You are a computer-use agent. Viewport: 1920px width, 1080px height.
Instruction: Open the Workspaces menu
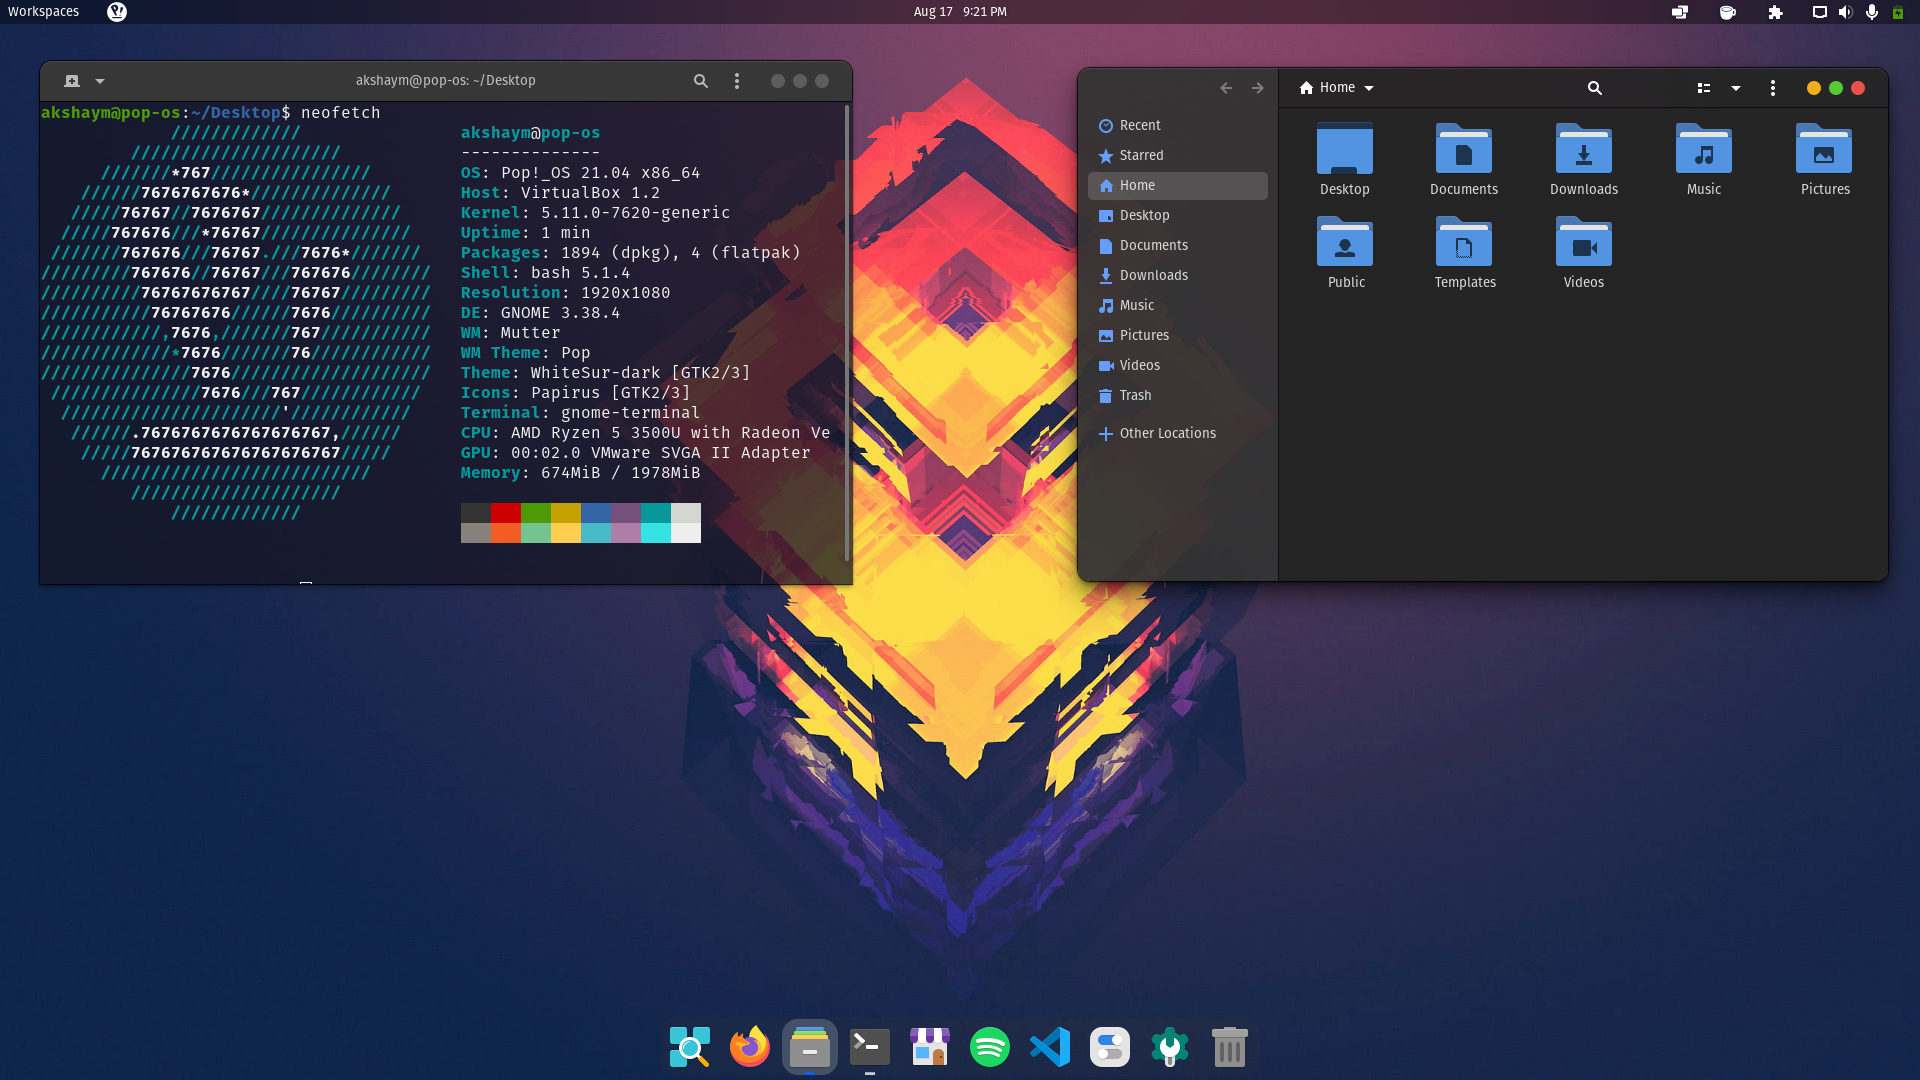(43, 12)
